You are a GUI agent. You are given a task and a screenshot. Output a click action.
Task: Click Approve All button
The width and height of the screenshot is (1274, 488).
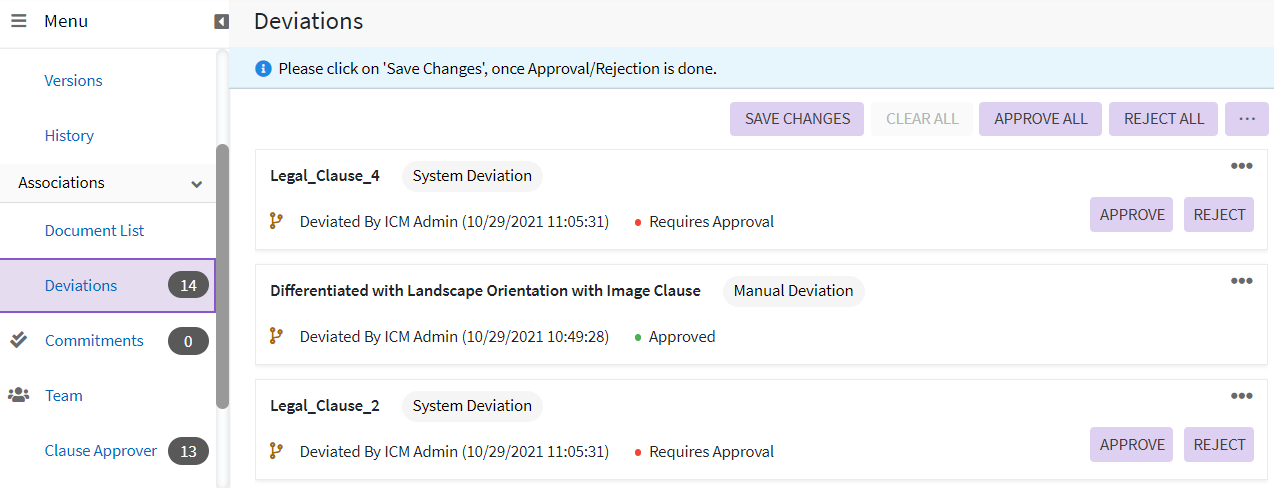[1040, 118]
